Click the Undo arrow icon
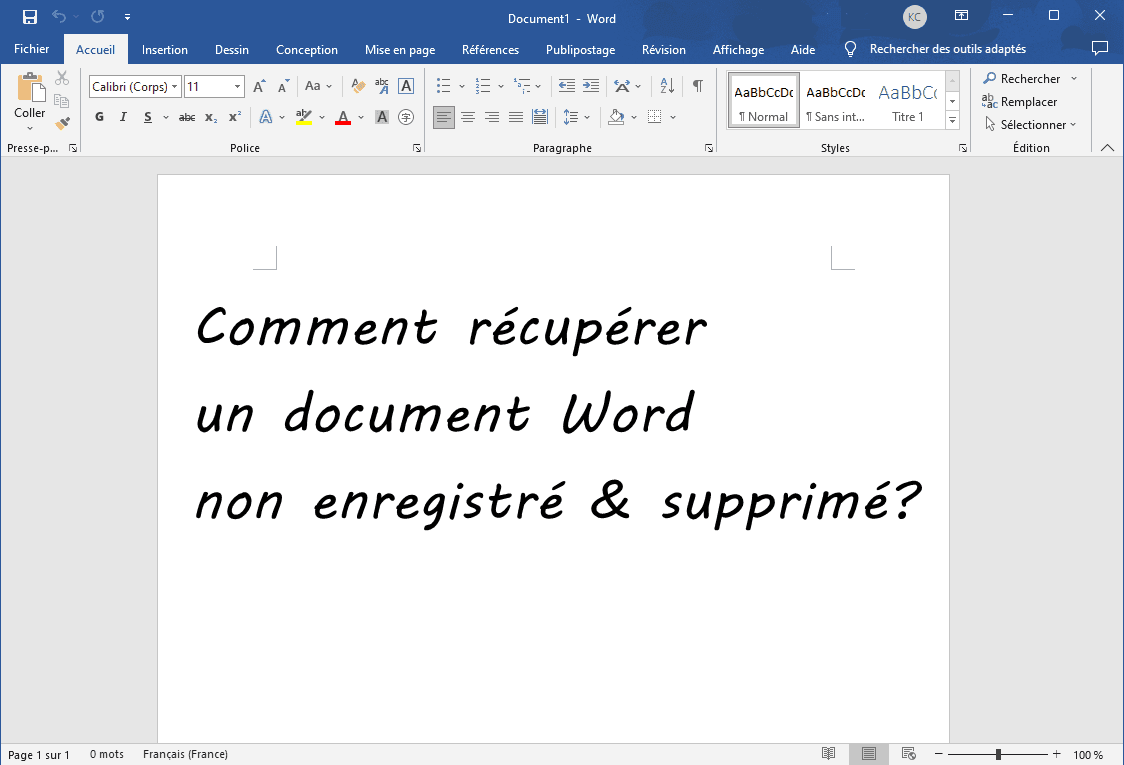 pos(59,16)
